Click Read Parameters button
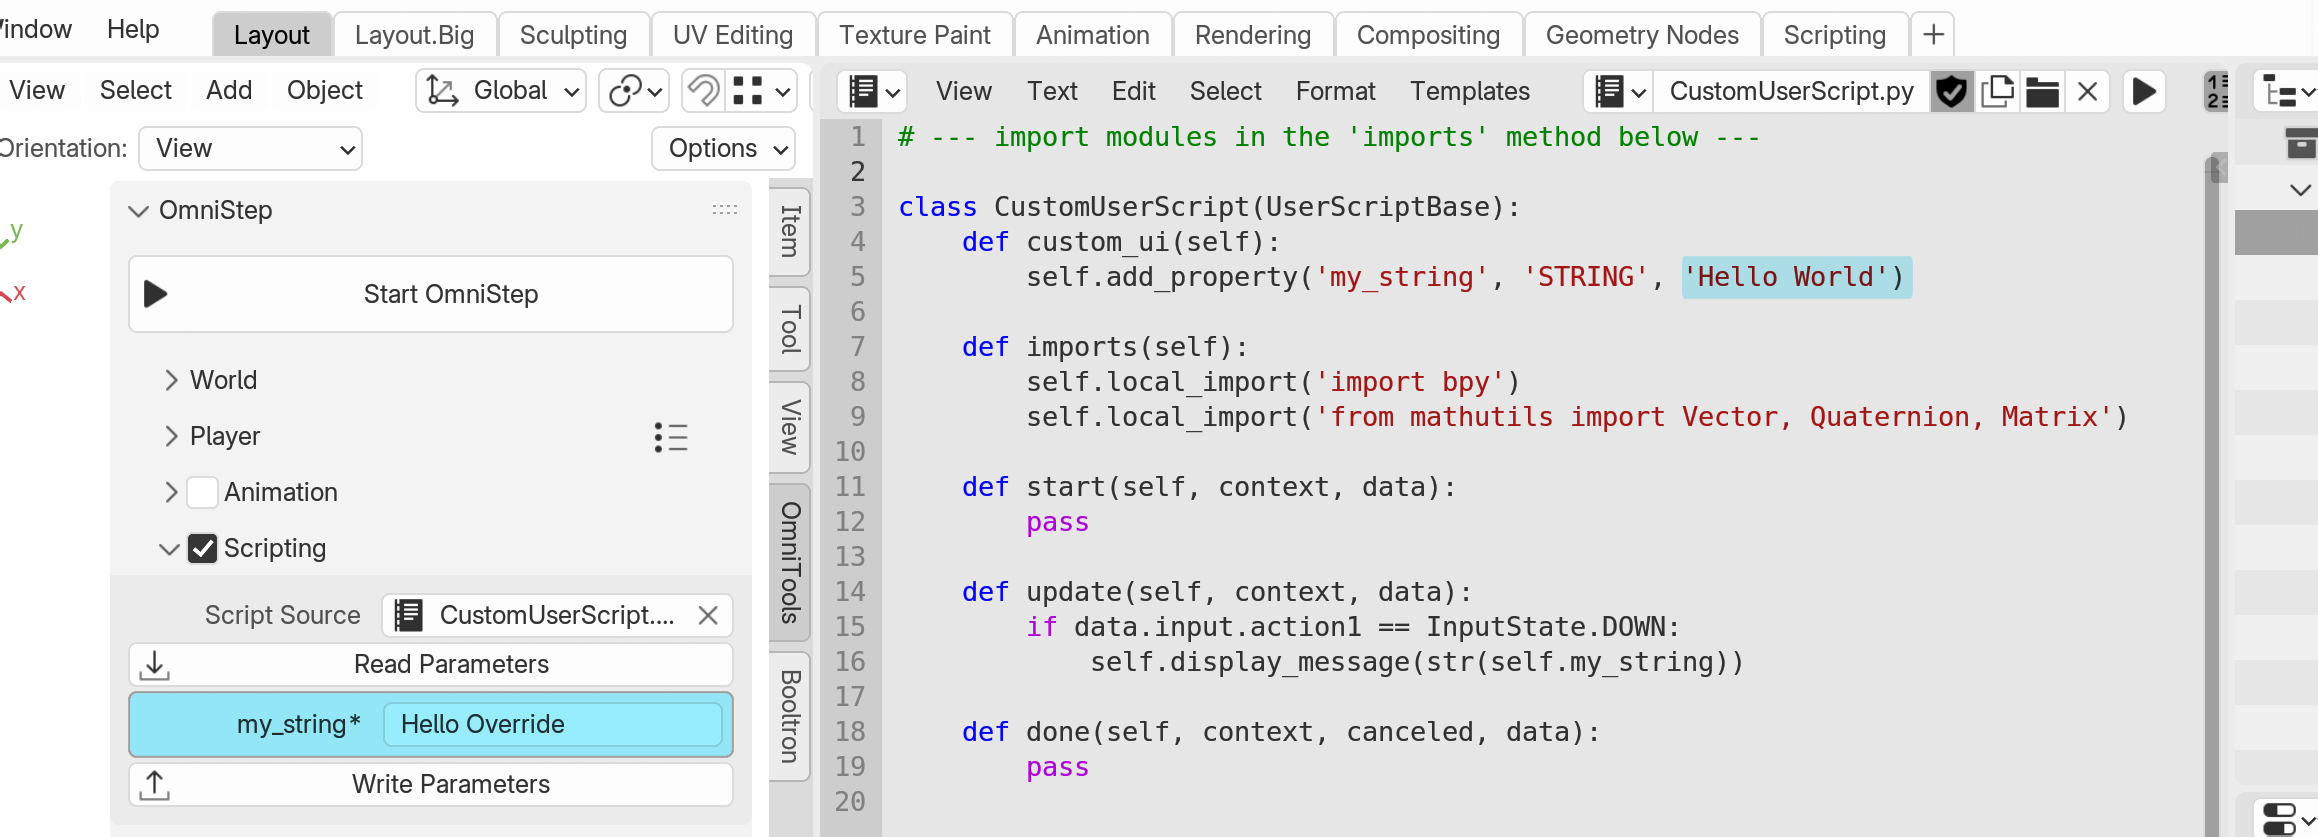2318x837 pixels. click(x=431, y=664)
